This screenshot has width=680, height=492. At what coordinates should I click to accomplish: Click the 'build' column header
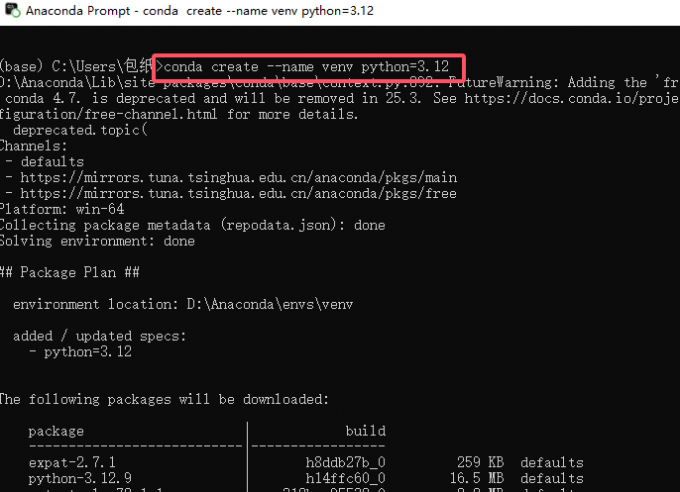tap(366, 431)
